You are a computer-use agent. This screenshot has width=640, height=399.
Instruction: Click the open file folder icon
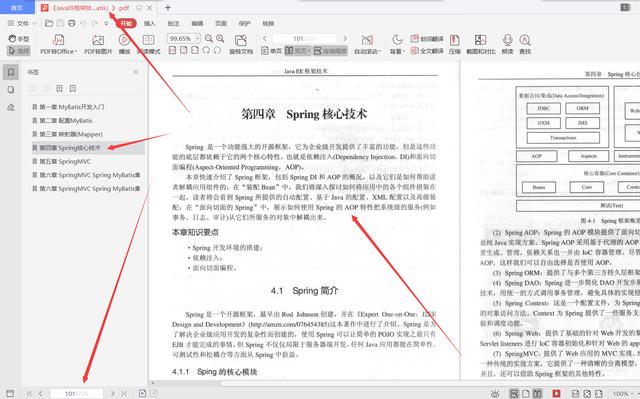click(x=49, y=23)
